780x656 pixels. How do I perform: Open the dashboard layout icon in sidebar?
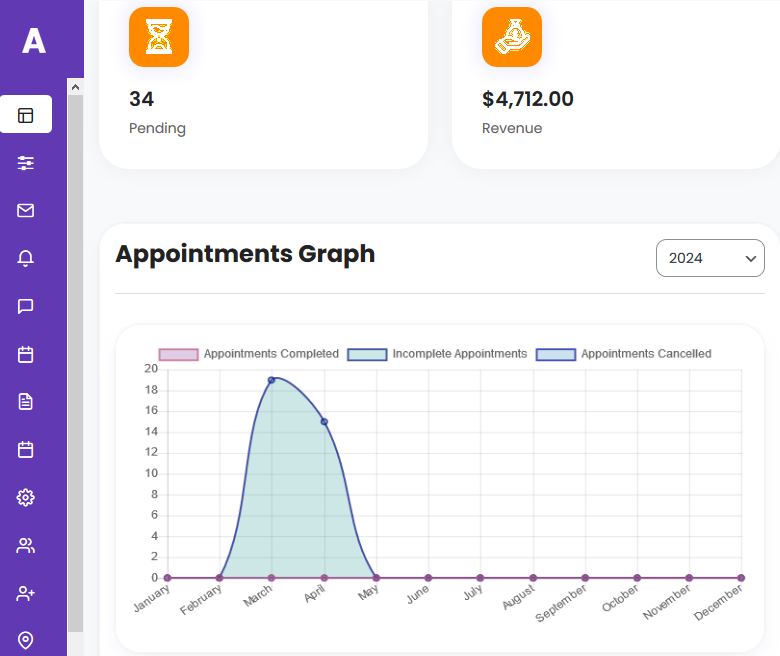click(x=25, y=115)
